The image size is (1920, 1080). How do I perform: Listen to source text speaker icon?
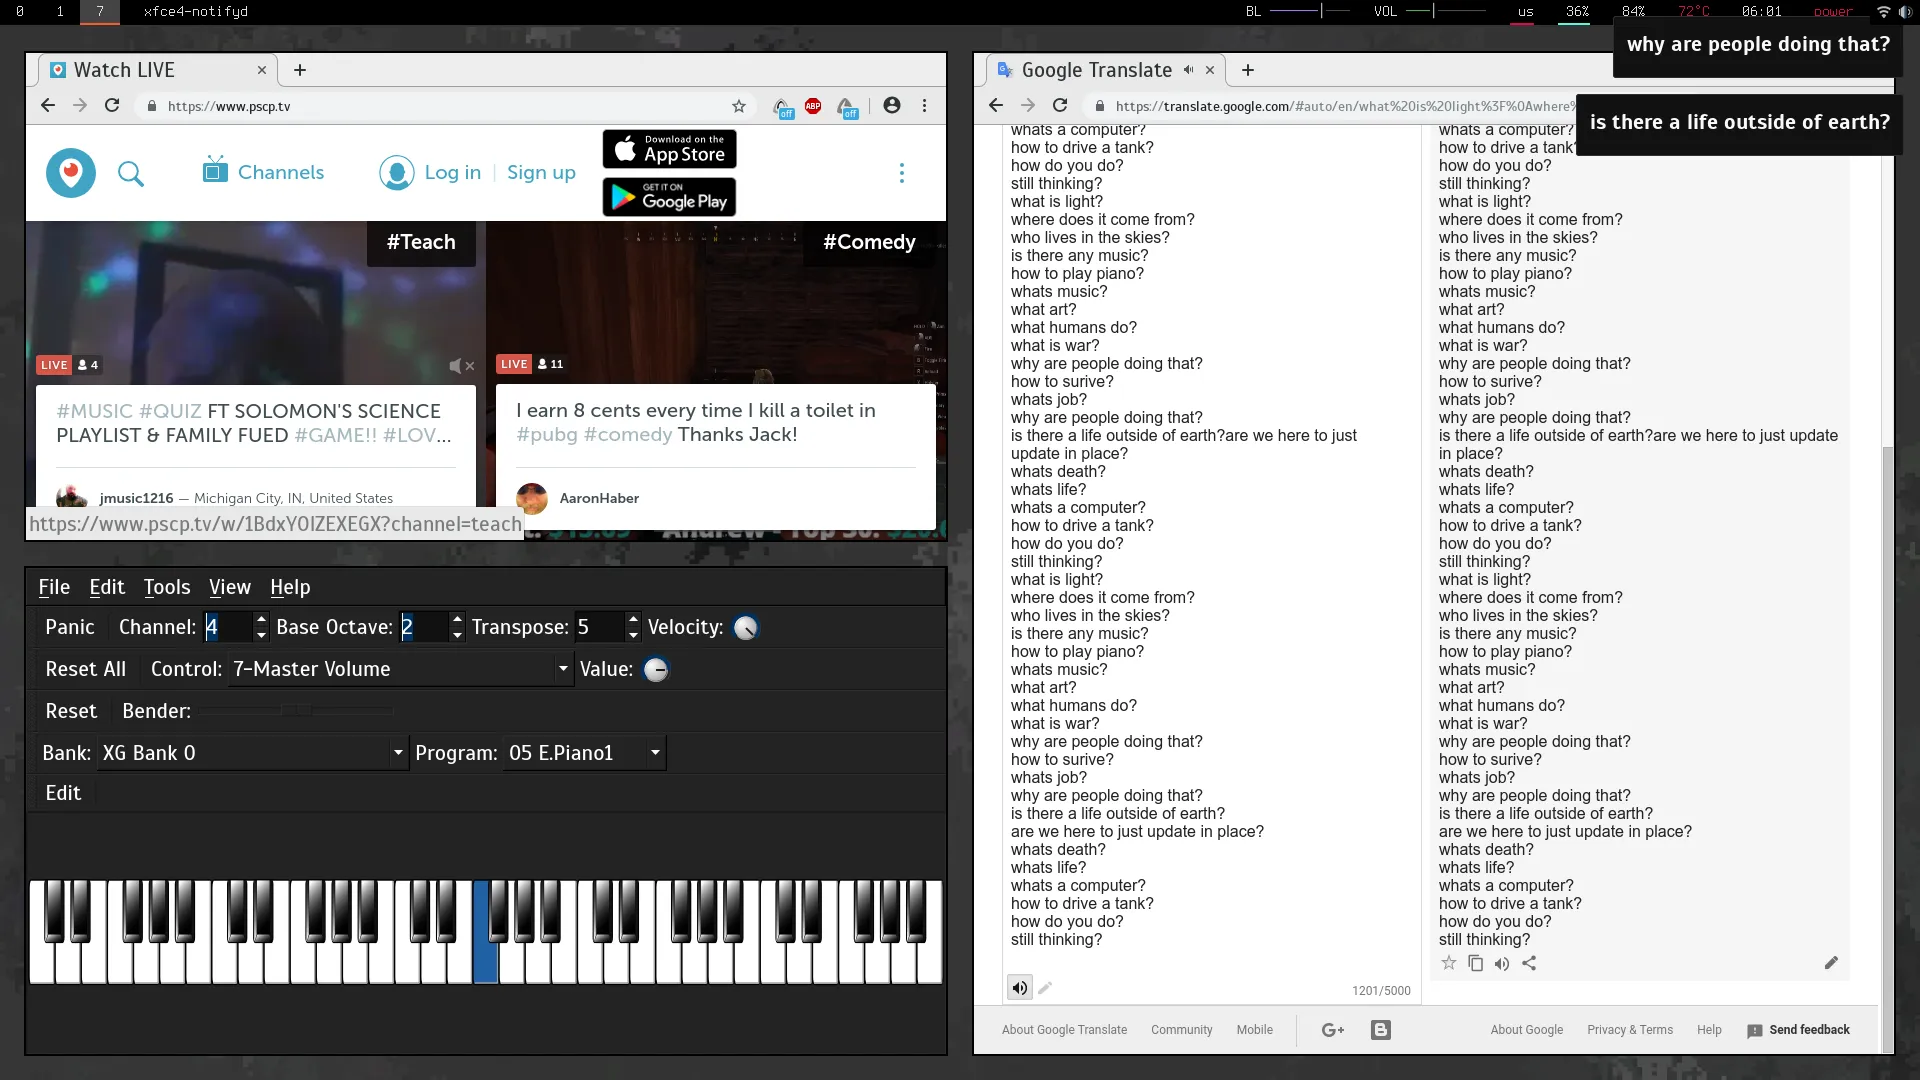pyautogui.click(x=1019, y=988)
